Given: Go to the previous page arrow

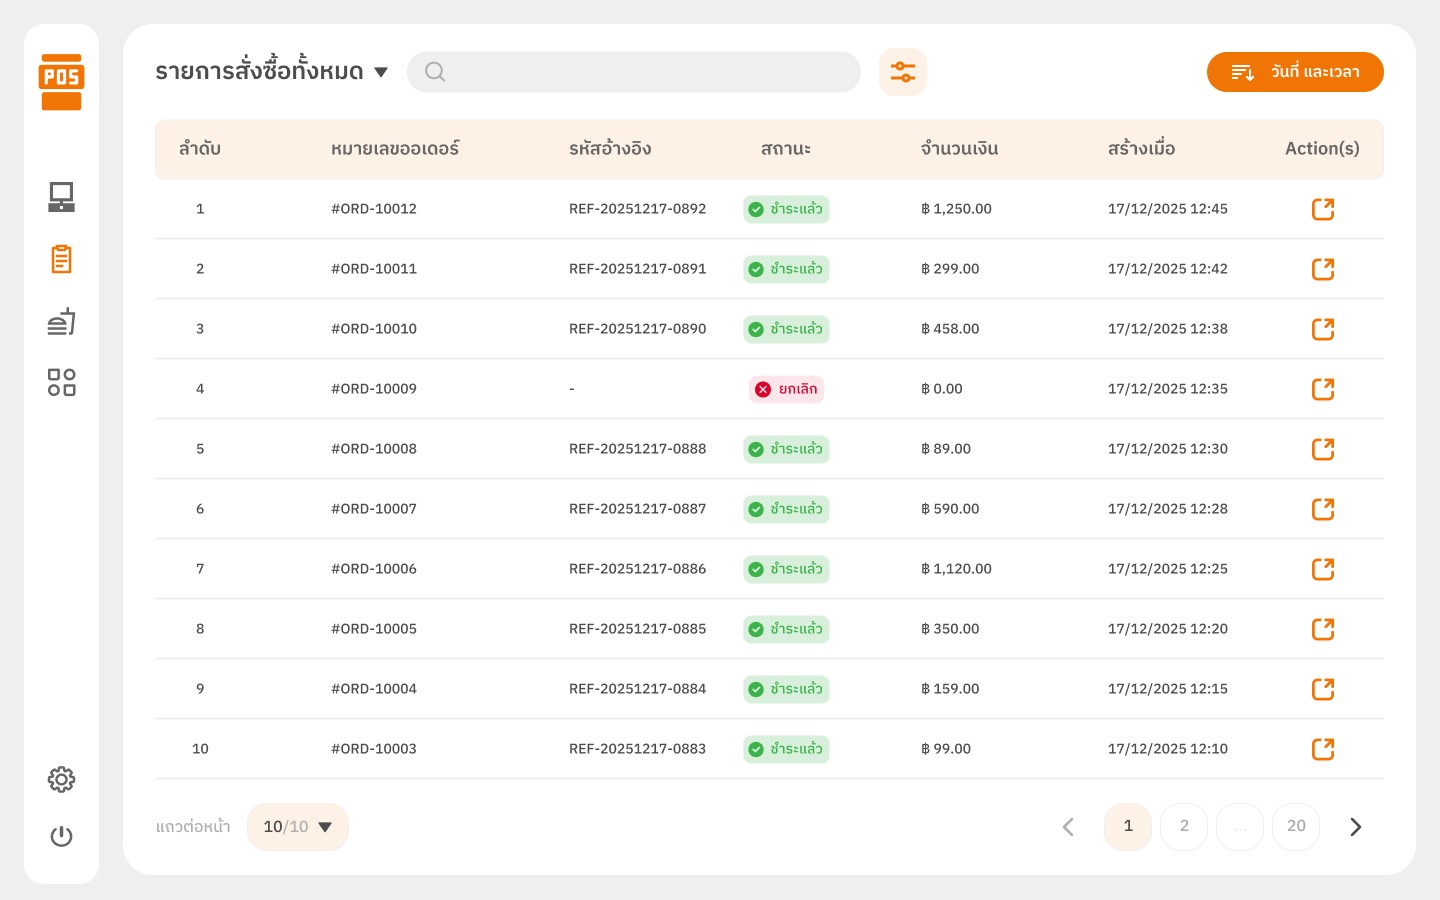Looking at the screenshot, I should [1068, 827].
